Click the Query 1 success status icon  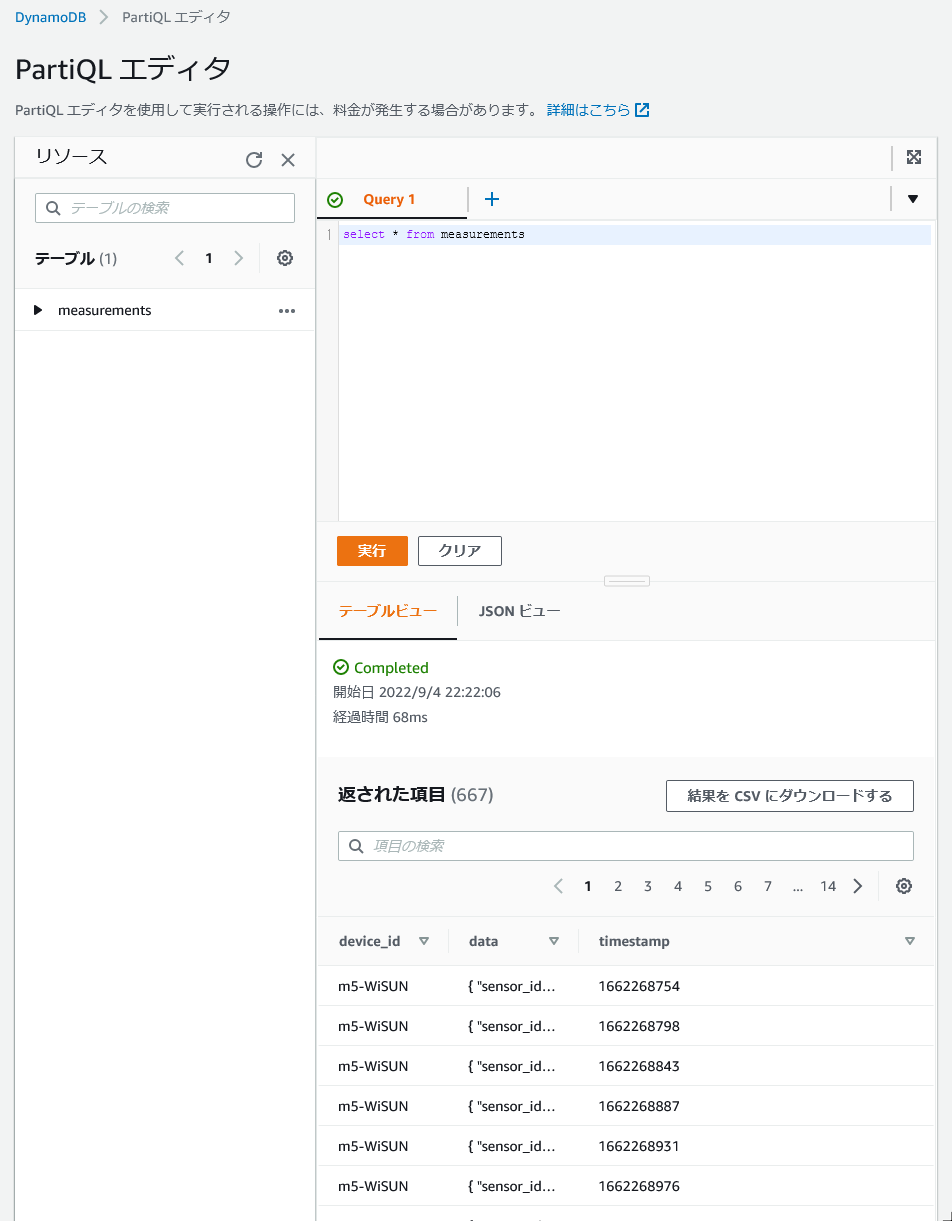click(335, 200)
